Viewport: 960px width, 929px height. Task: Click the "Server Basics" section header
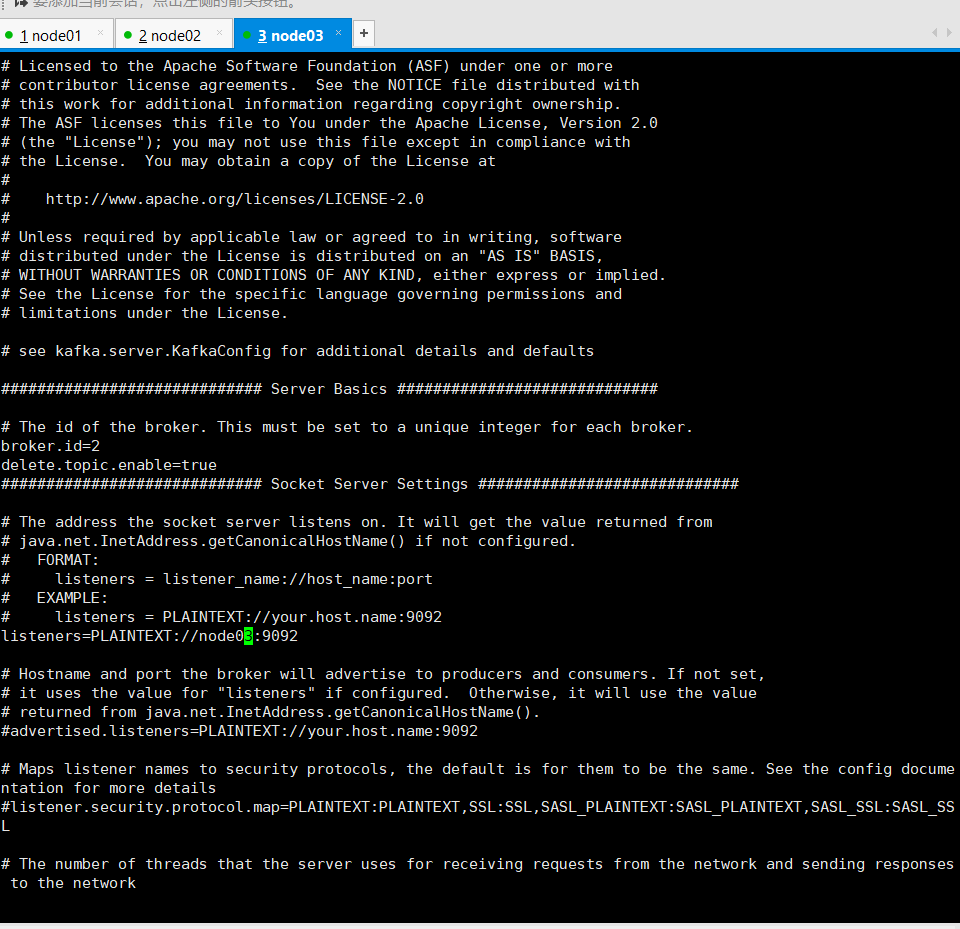[329, 389]
